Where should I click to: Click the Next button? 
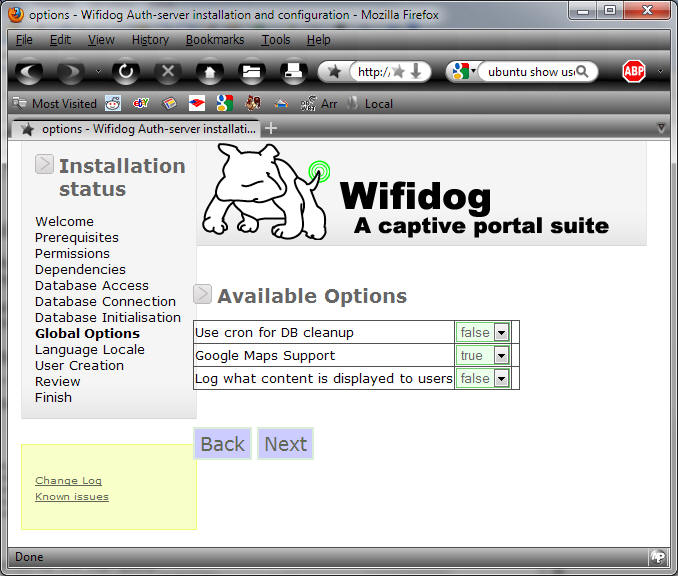tap(285, 444)
